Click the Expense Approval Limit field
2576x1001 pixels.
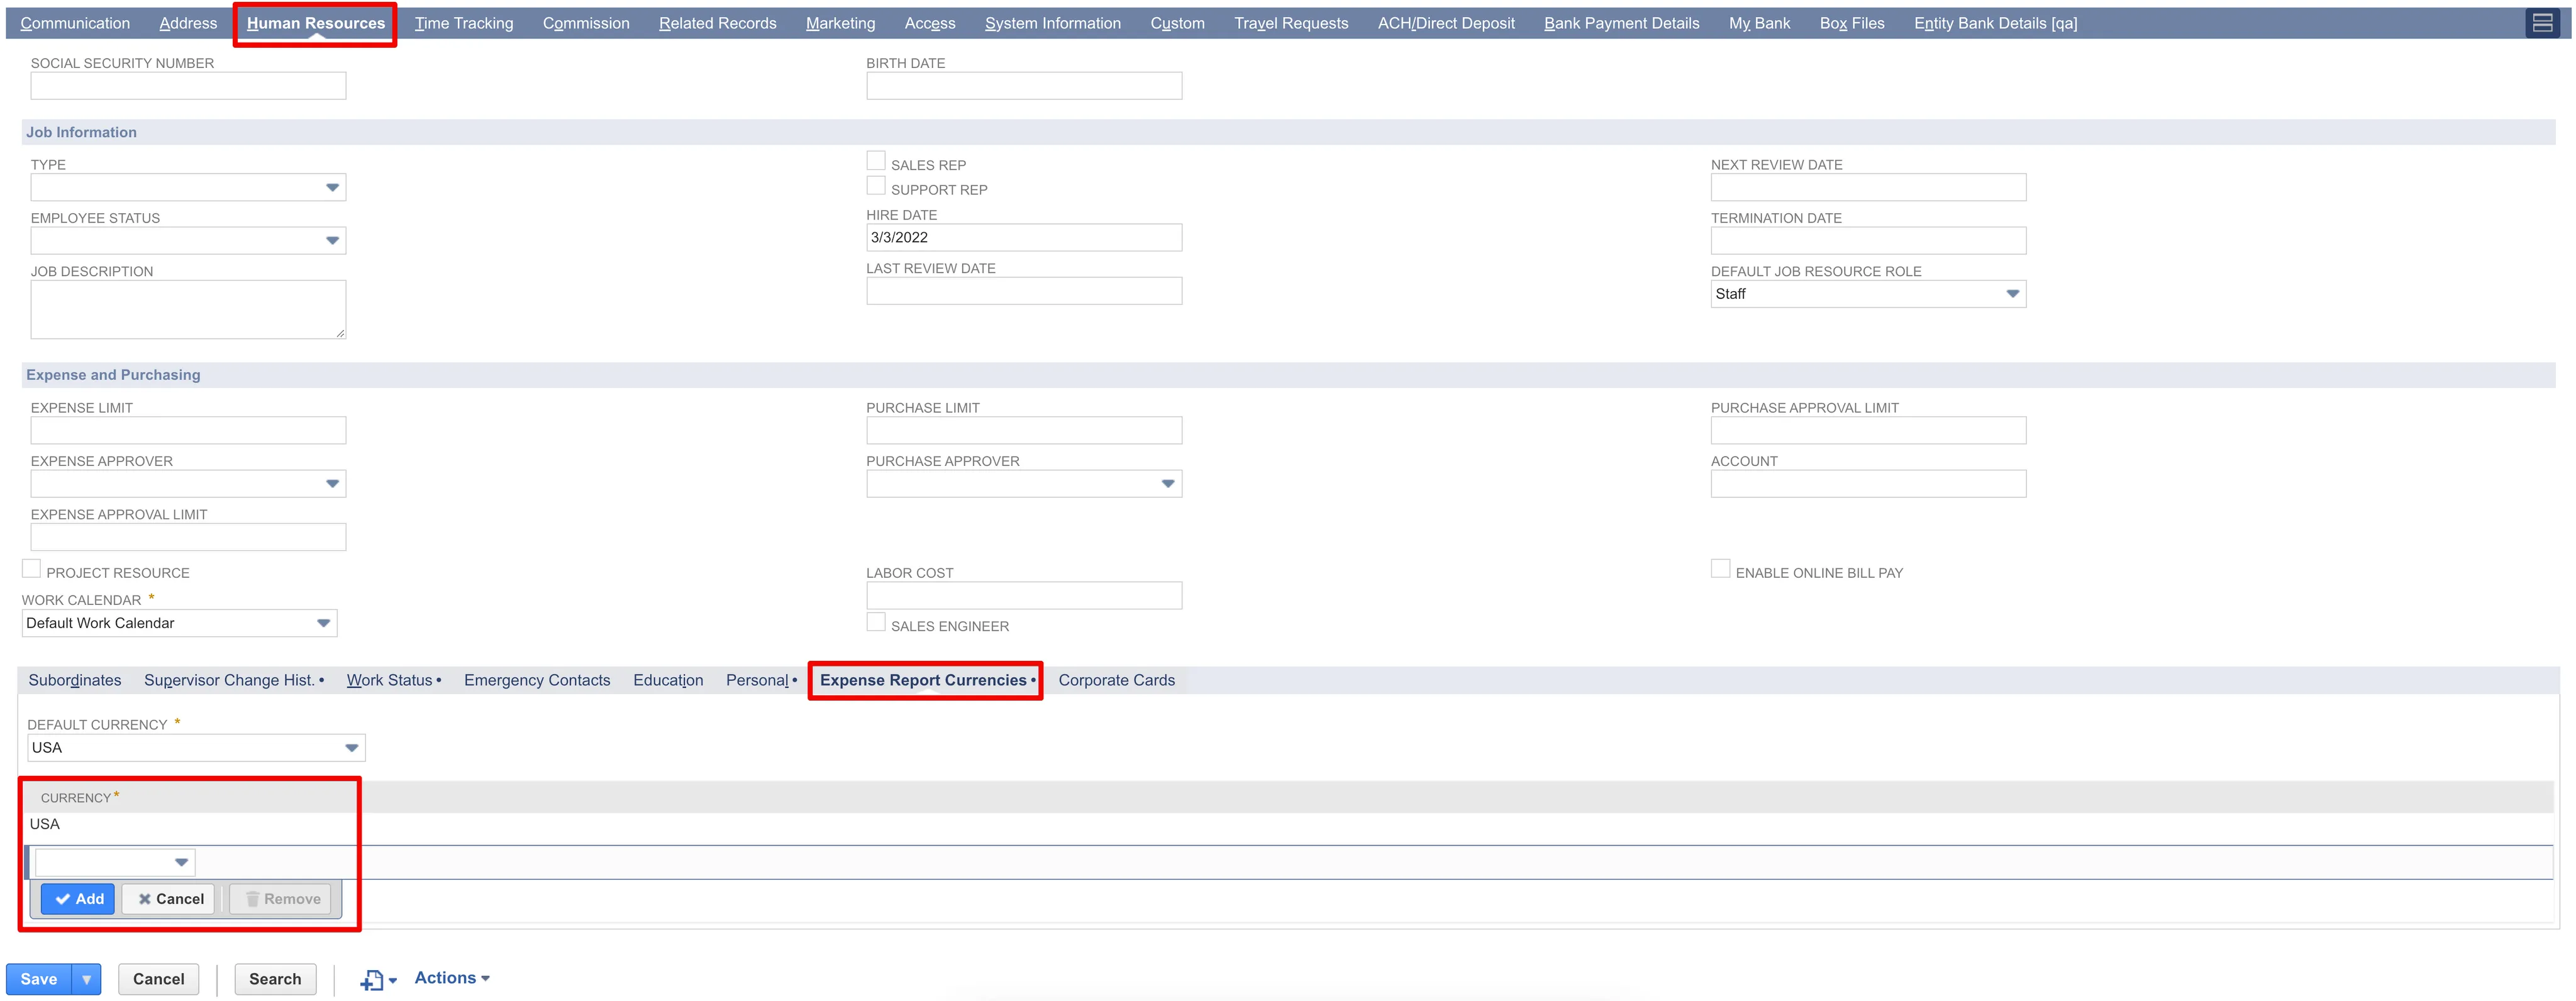point(188,537)
